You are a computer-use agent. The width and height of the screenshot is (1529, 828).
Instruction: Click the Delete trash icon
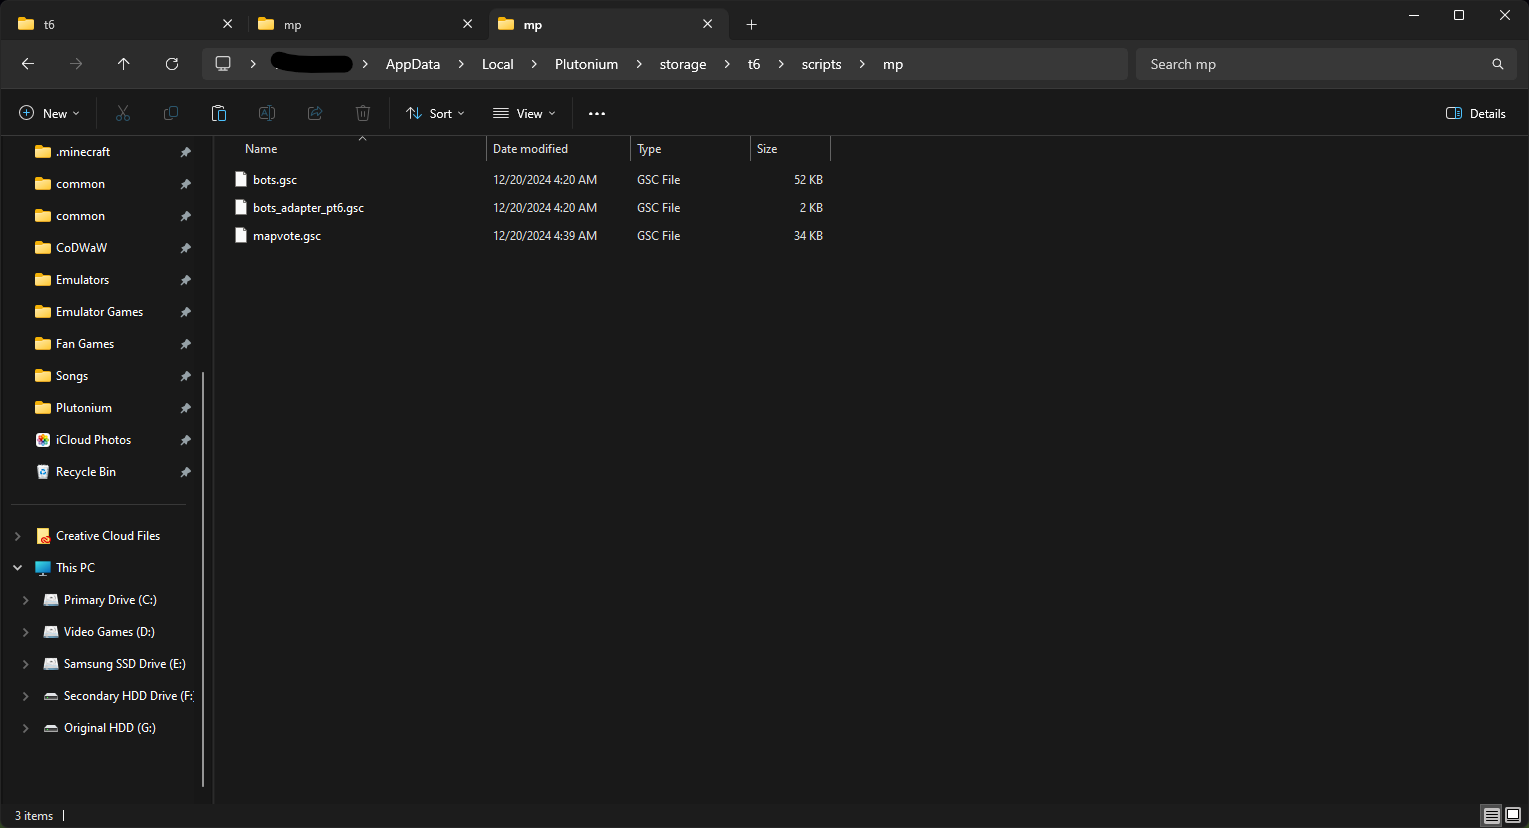coord(363,113)
